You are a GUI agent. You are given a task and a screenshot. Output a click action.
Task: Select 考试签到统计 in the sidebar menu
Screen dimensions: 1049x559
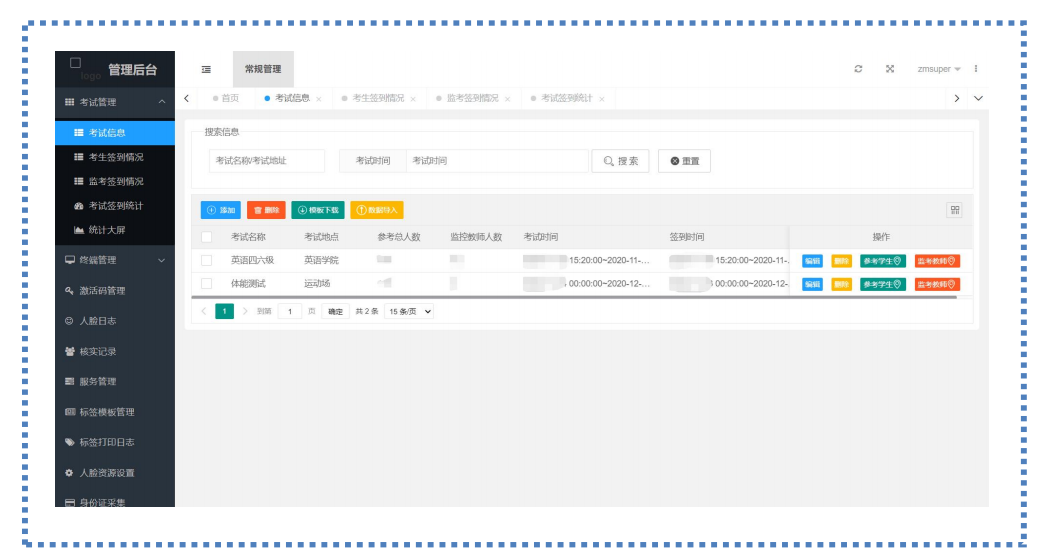click(x=115, y=206)
